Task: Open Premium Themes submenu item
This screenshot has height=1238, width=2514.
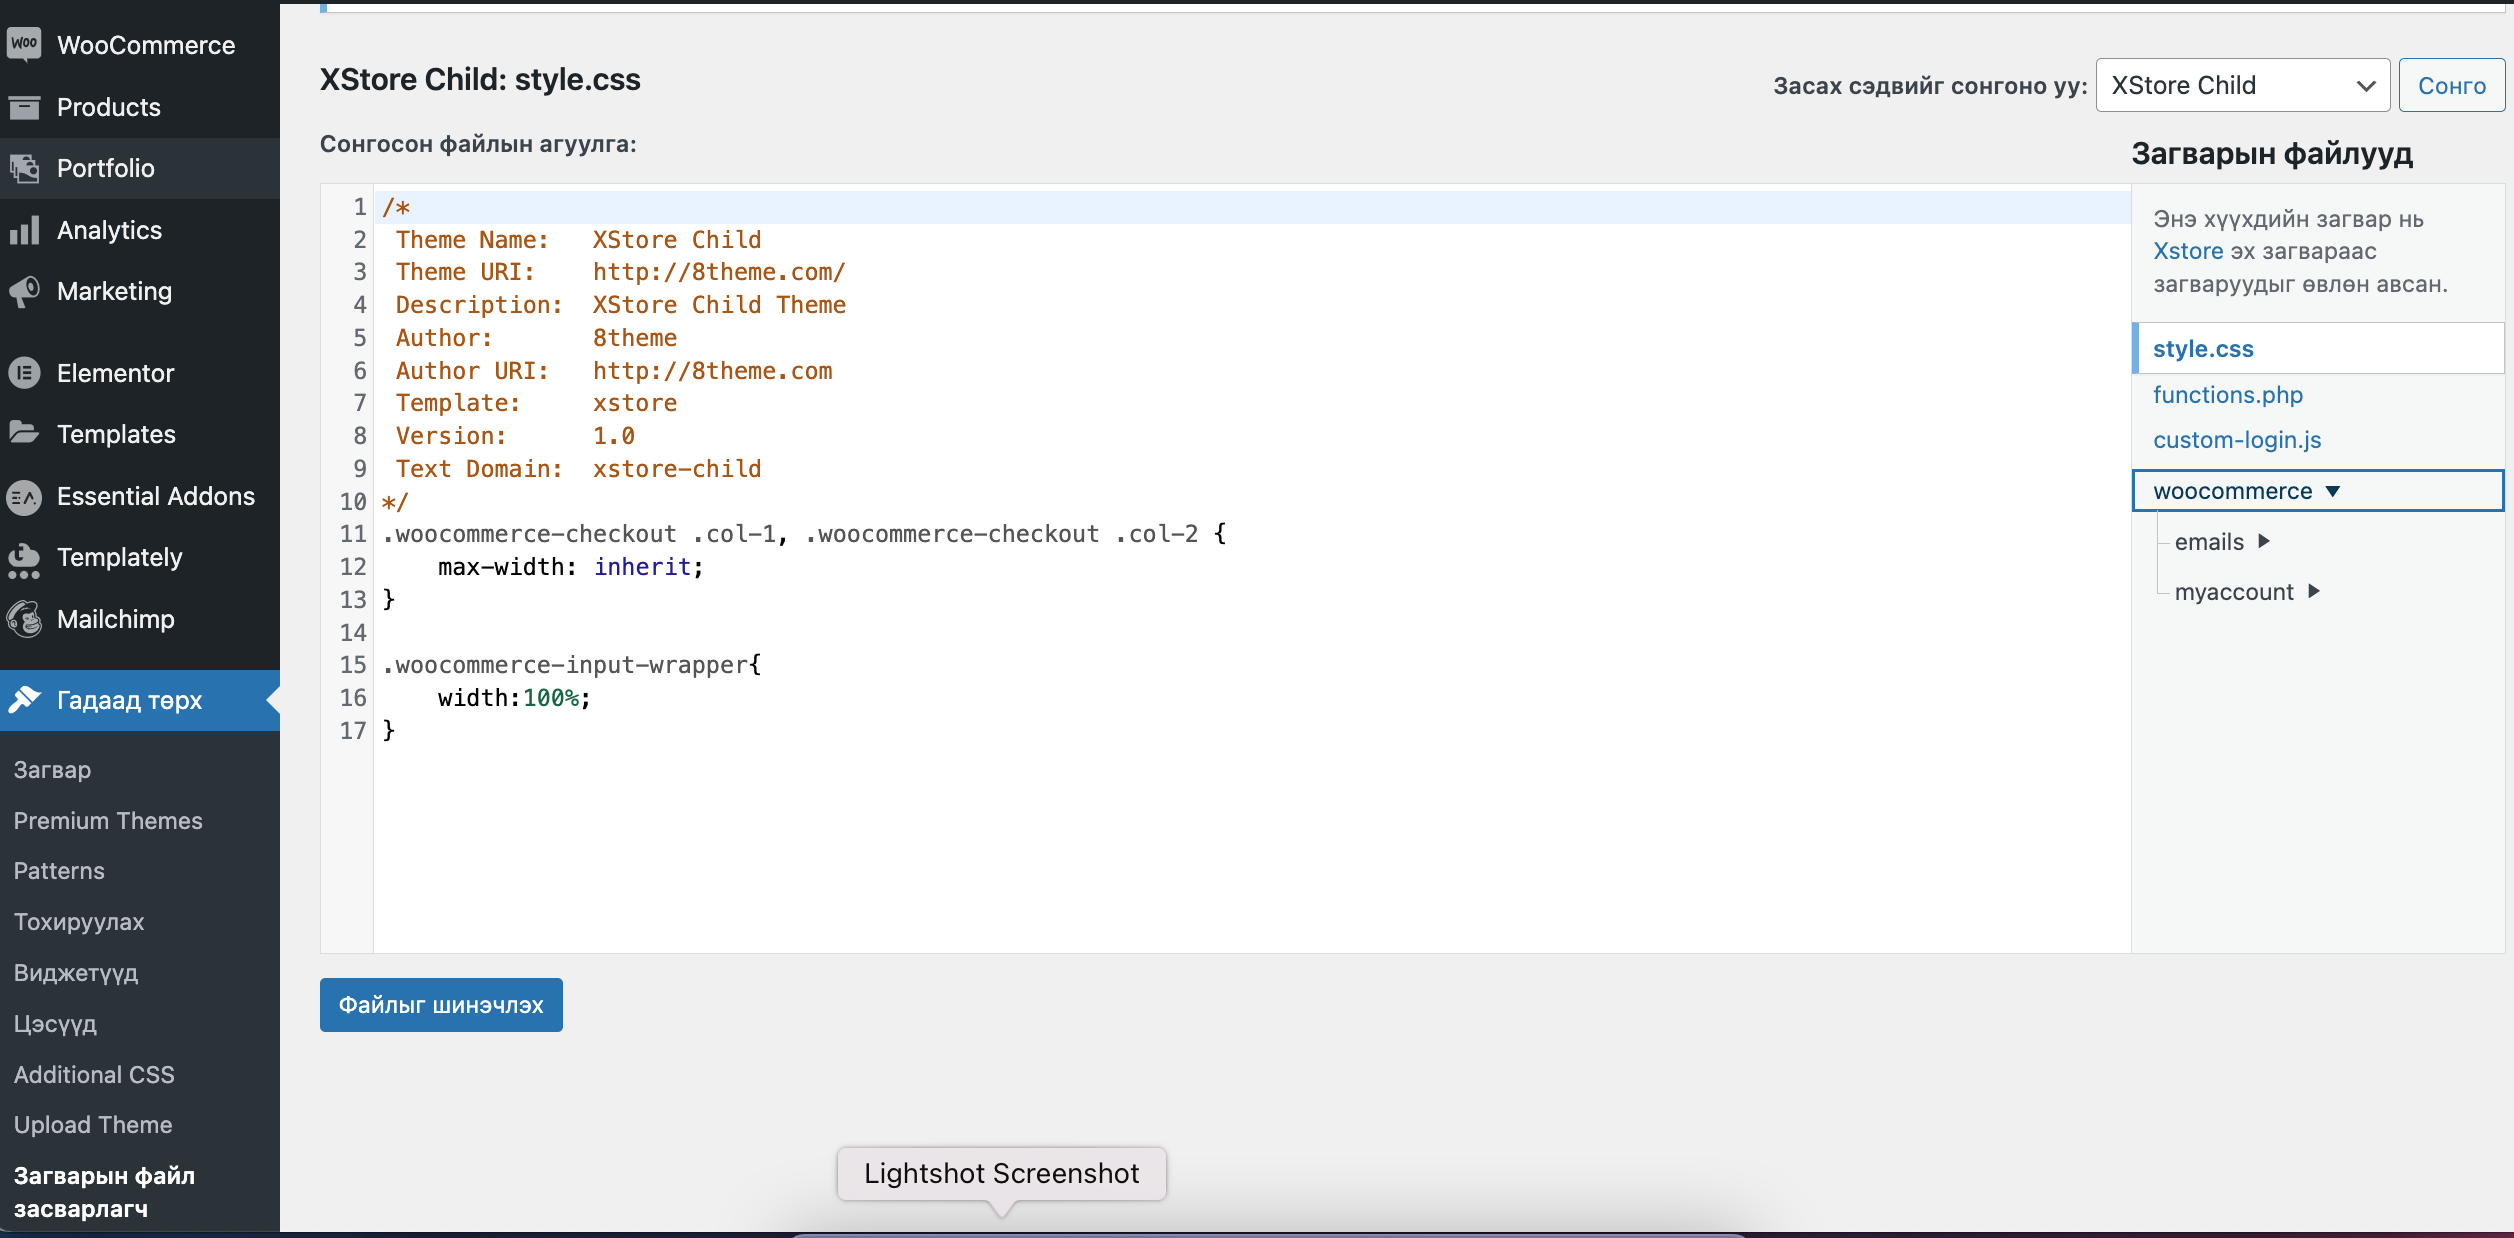Action: [108, 820]
